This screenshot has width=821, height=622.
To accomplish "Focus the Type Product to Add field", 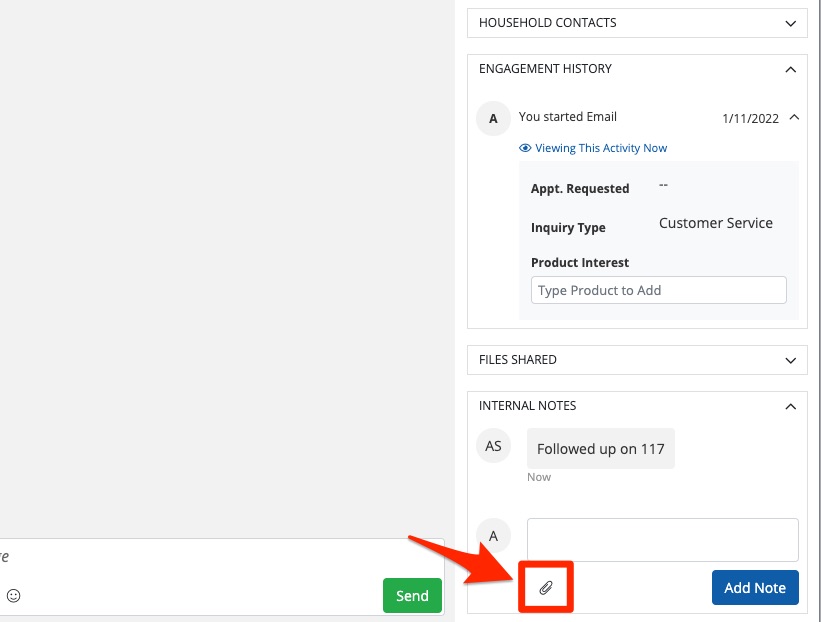I will coord(658,291).
